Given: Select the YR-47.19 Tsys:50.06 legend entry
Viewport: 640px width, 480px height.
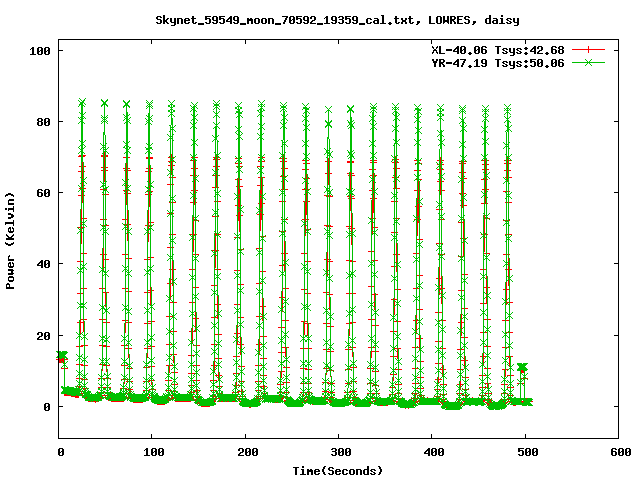Looking at the screenshot, I should (x=498, y=63).
